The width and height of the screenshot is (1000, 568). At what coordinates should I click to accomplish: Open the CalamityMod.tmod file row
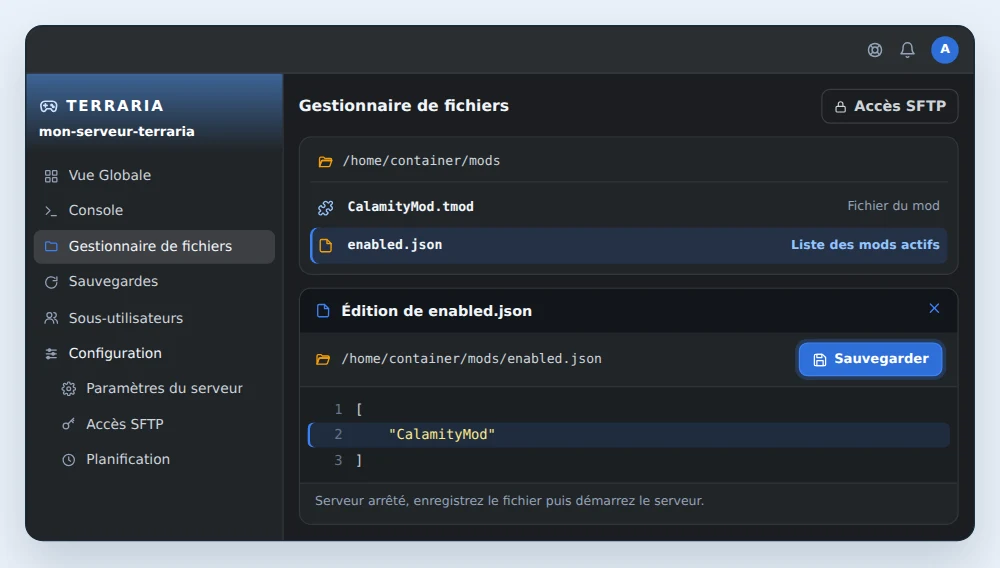629,206
